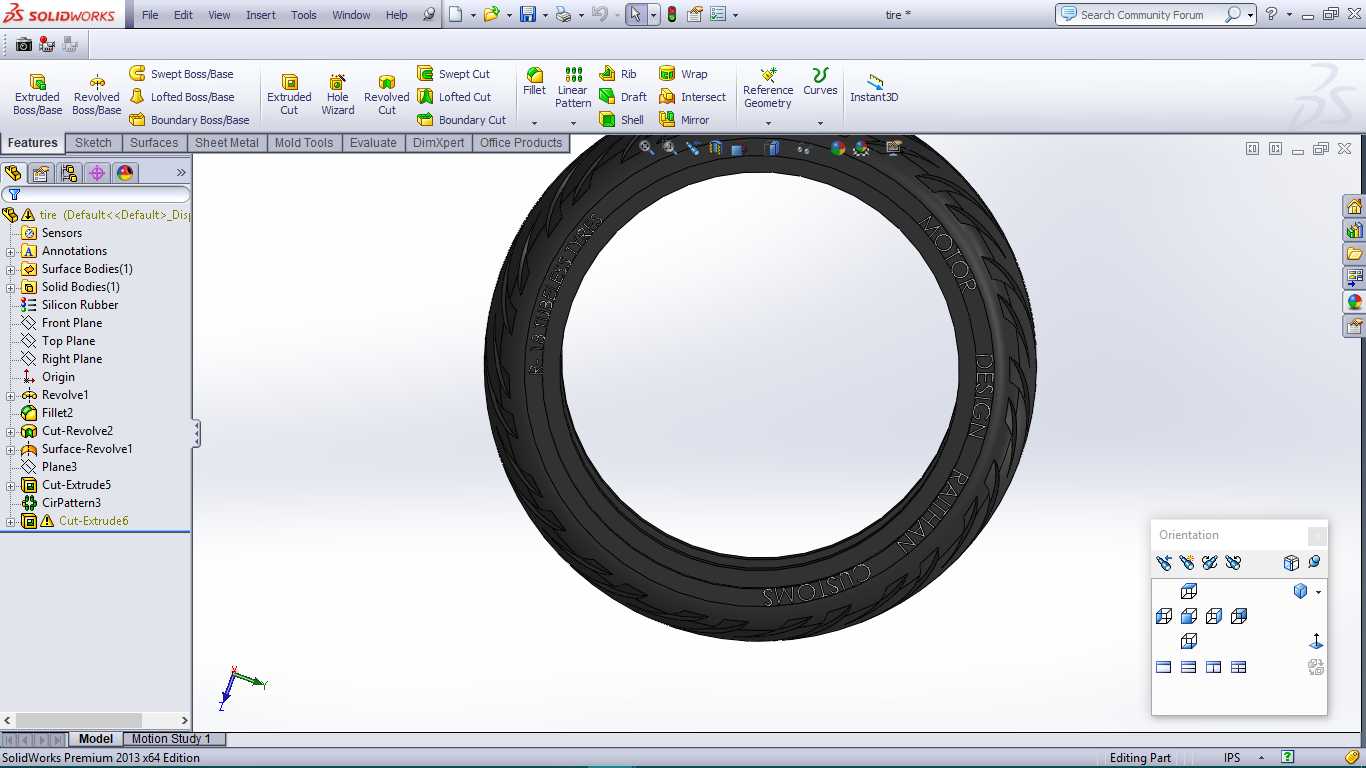
Task: Open the DisplayManager tab icon
Action: (125, 173)
